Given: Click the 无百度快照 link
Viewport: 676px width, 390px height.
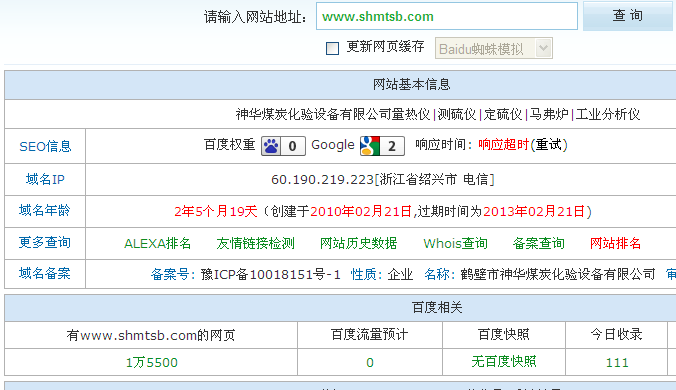Looking at the screenshot, I should [504, 362].
